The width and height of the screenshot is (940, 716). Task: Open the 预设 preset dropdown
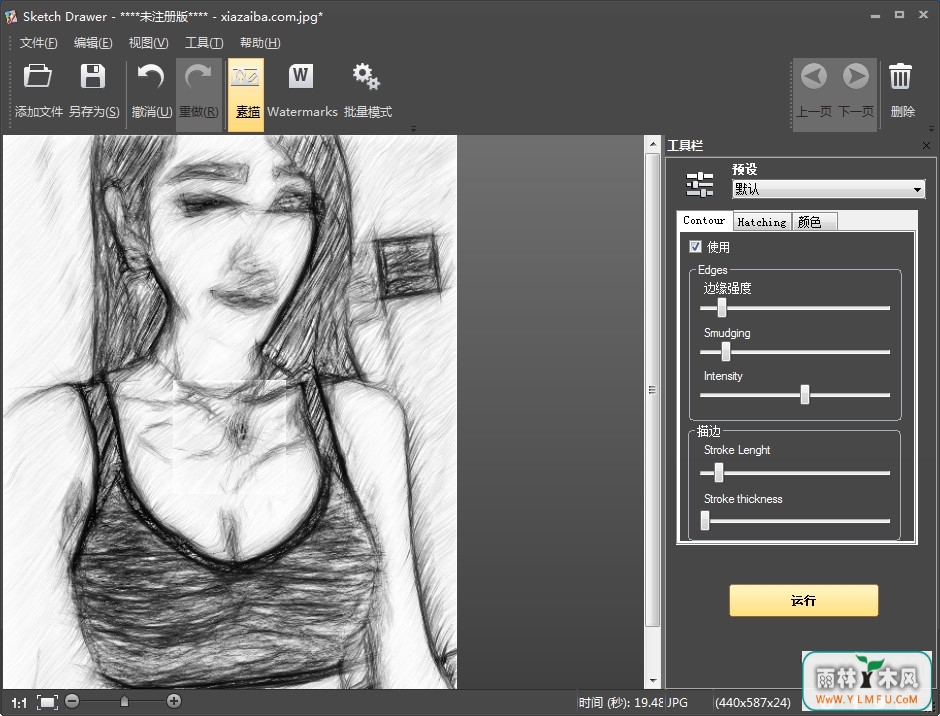(x=828, y=189)
